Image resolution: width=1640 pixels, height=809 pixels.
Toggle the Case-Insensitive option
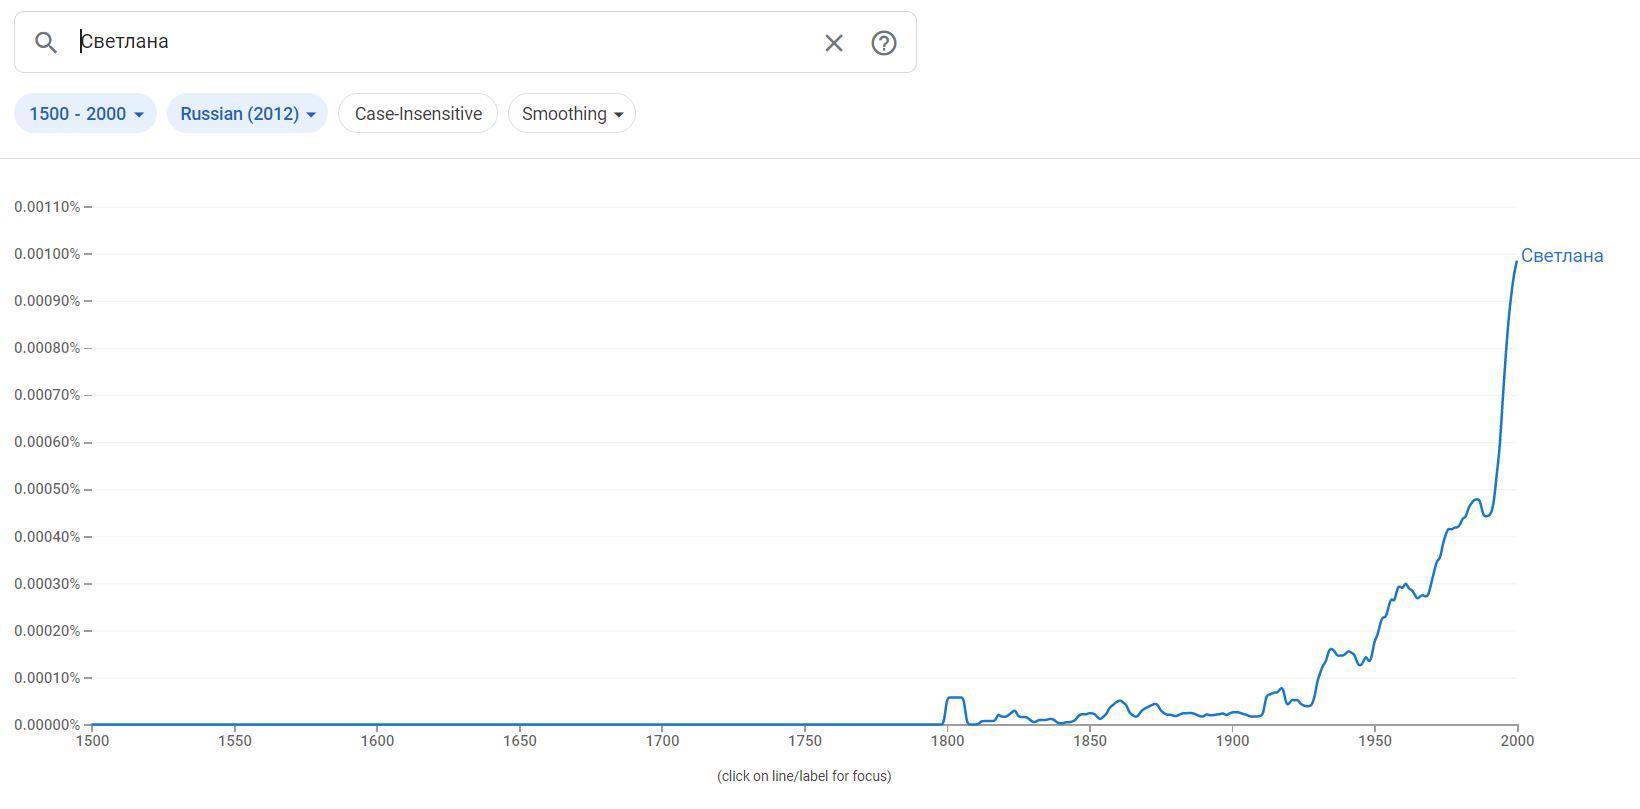418,114
